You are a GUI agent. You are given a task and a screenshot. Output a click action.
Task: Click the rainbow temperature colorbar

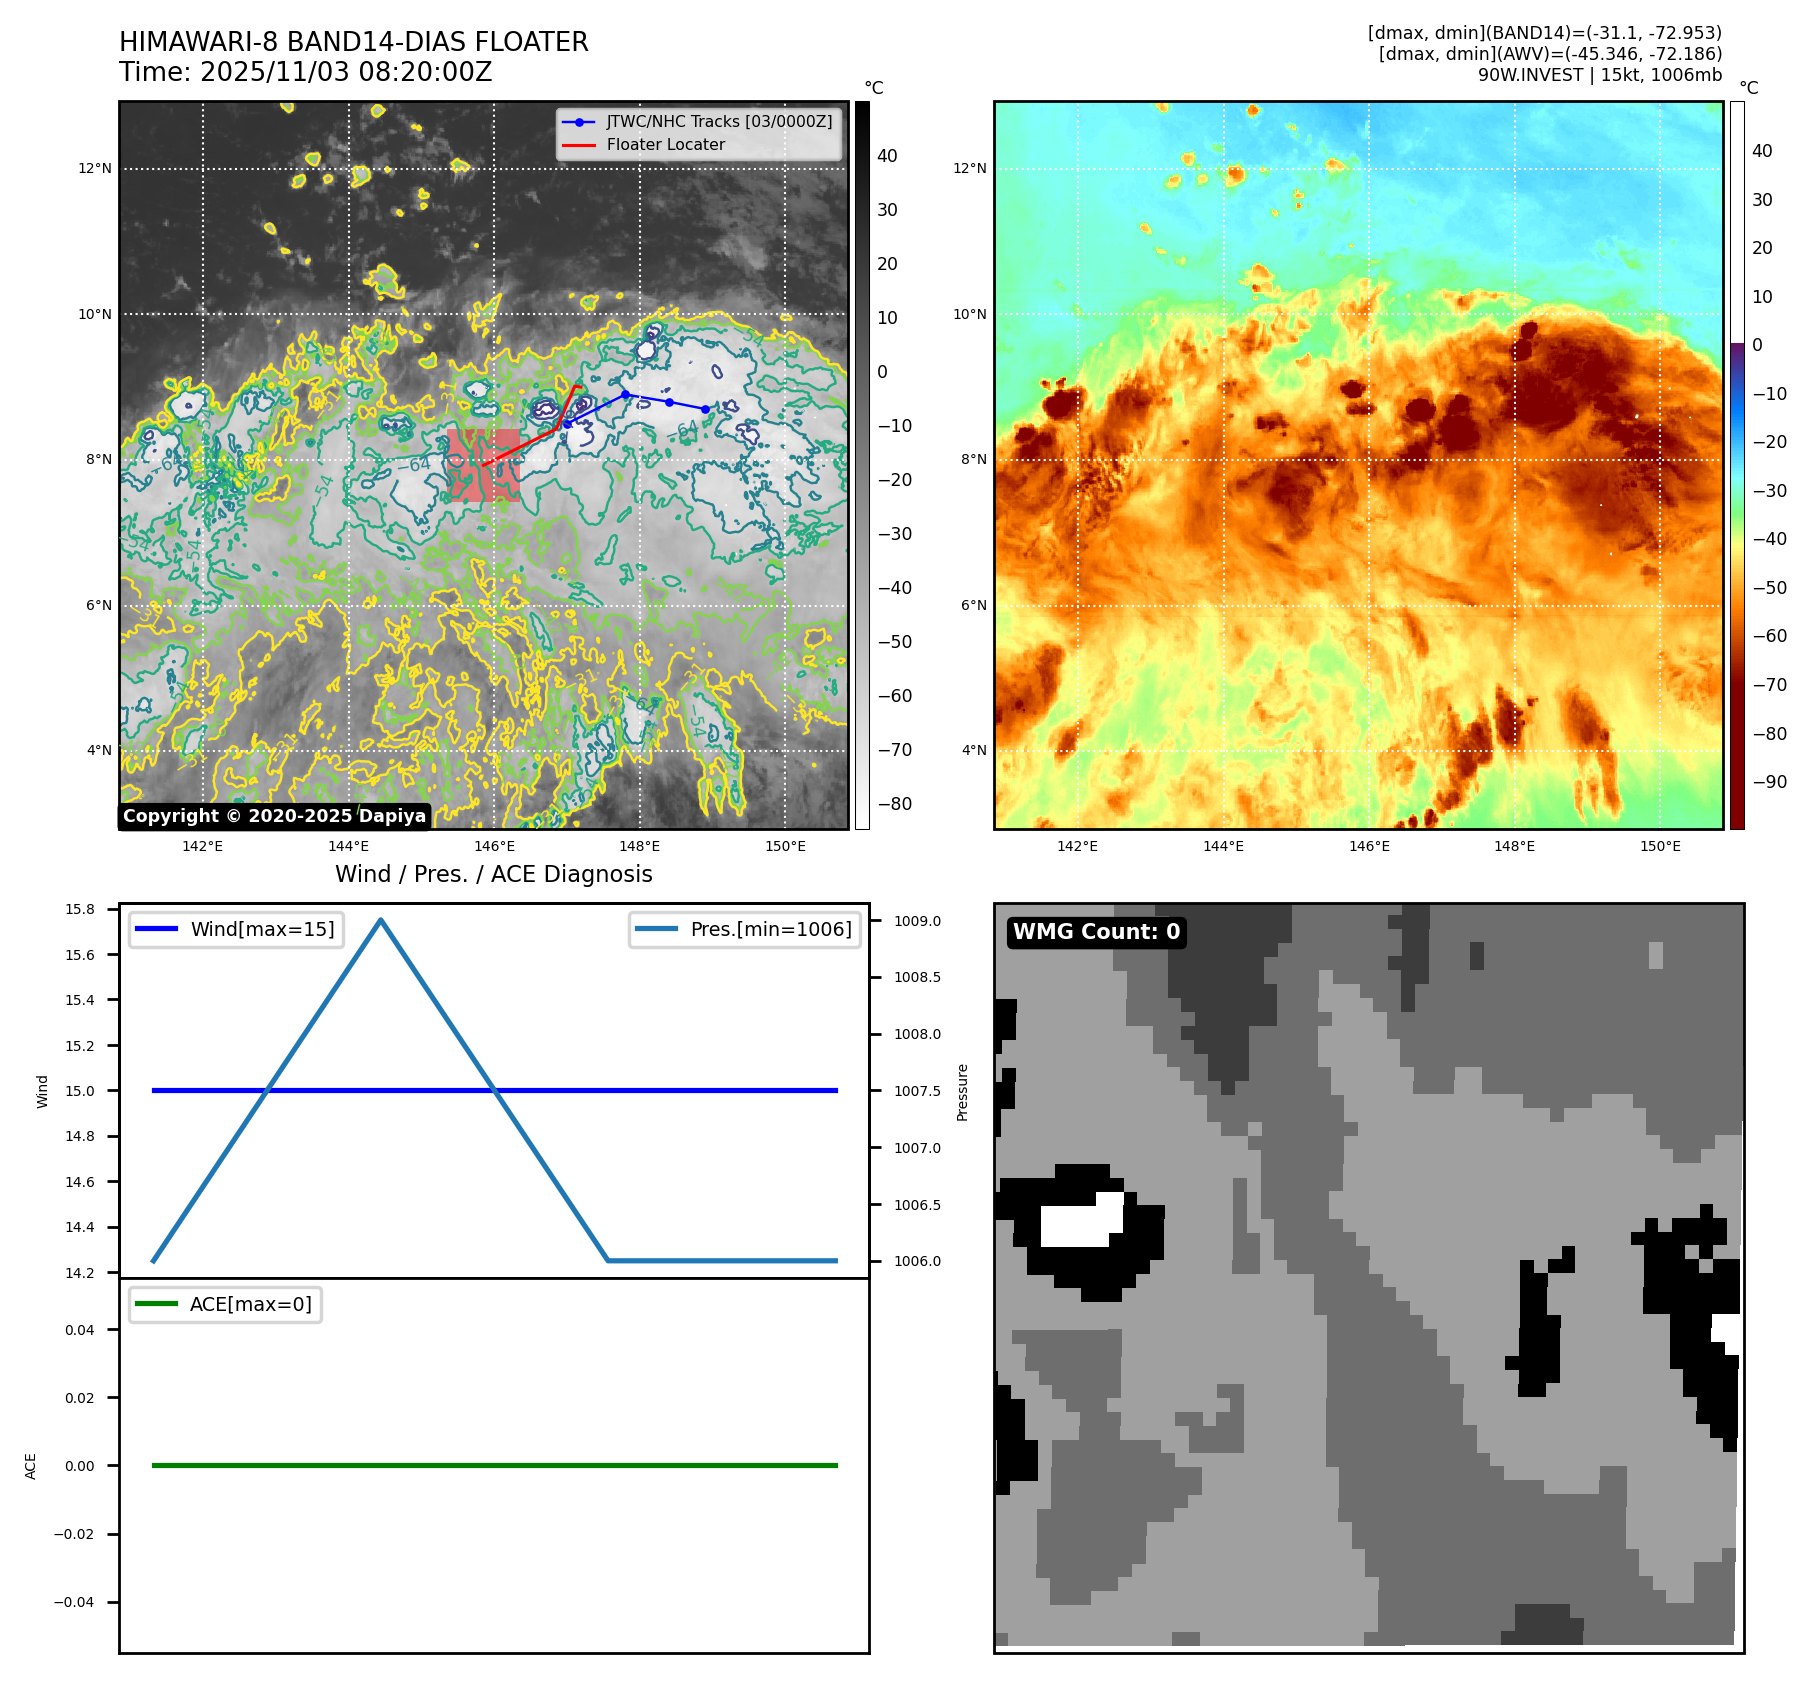pos(1737,465)
